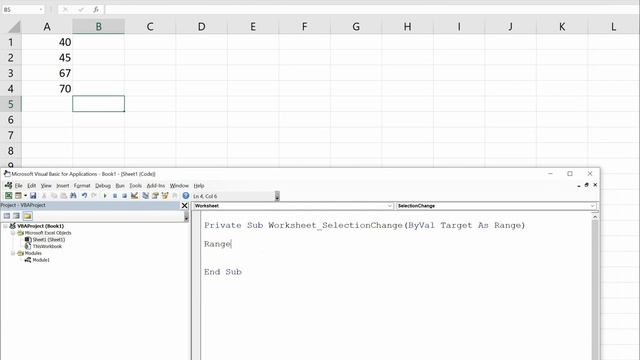
Task: Open the Help menu in VBA editor
Action: pyautogui.click(x=199, y=186)
